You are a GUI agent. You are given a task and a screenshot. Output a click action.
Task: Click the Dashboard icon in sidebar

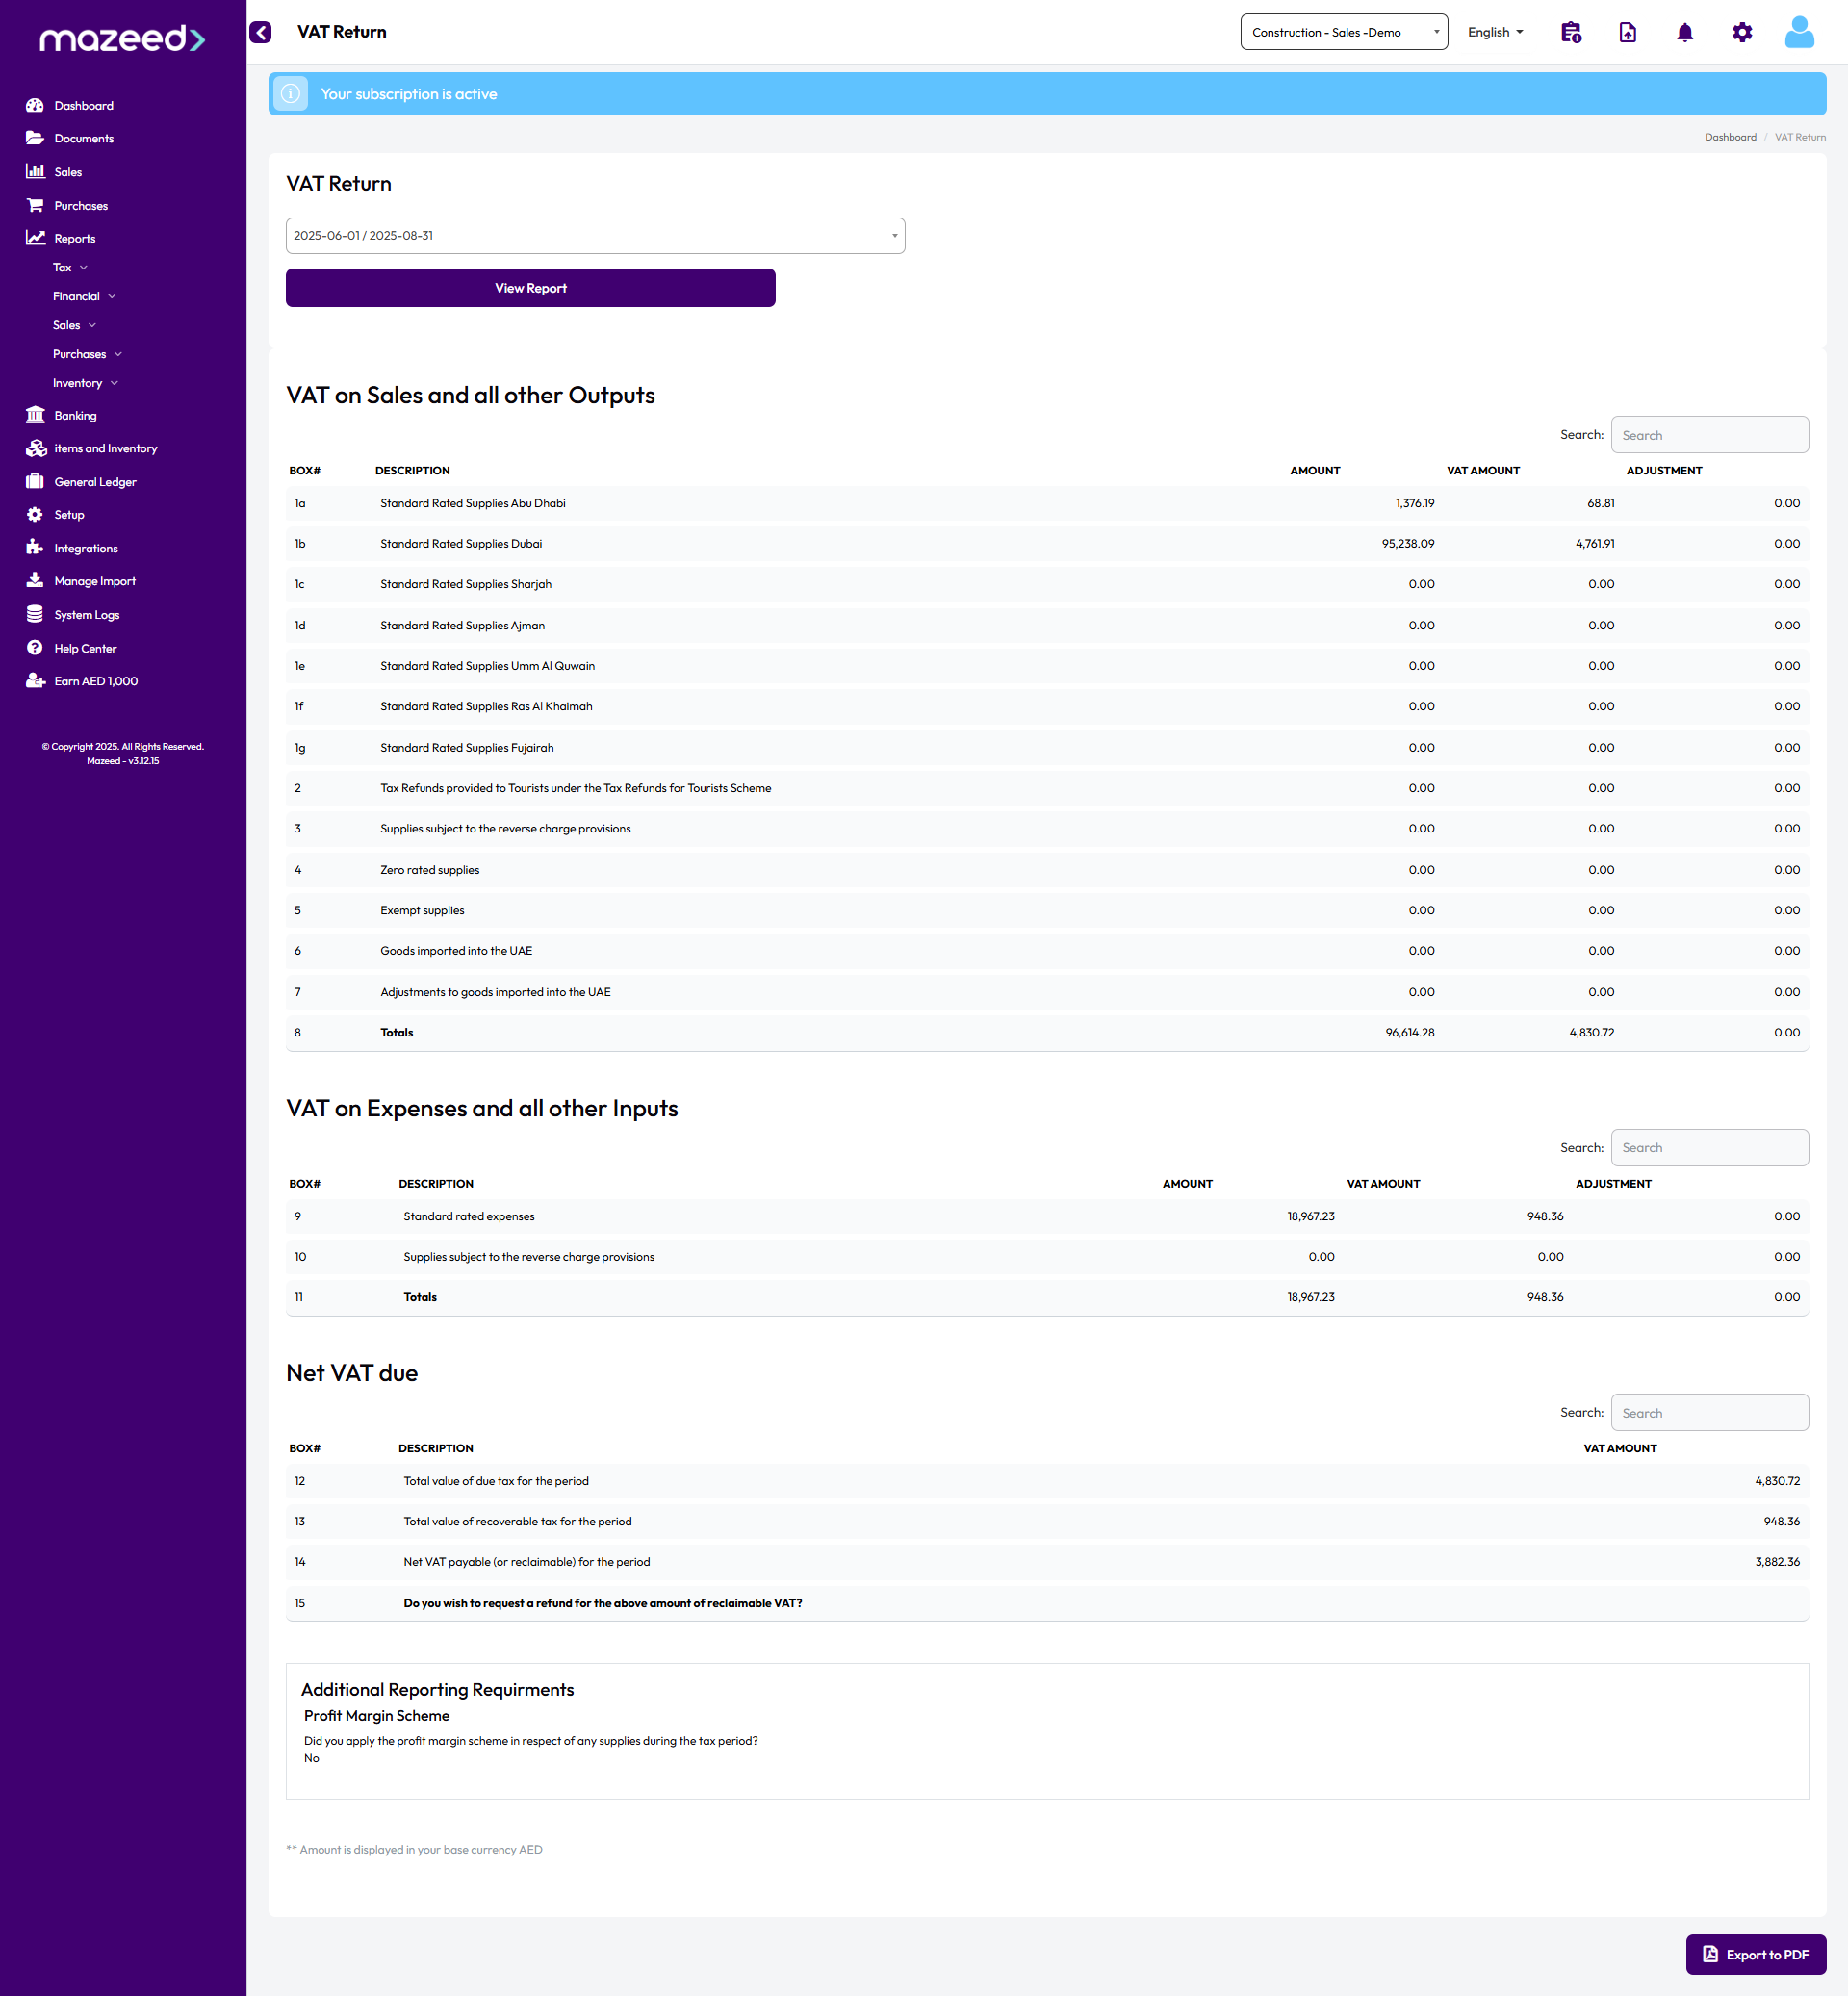(x=35, y=105)
